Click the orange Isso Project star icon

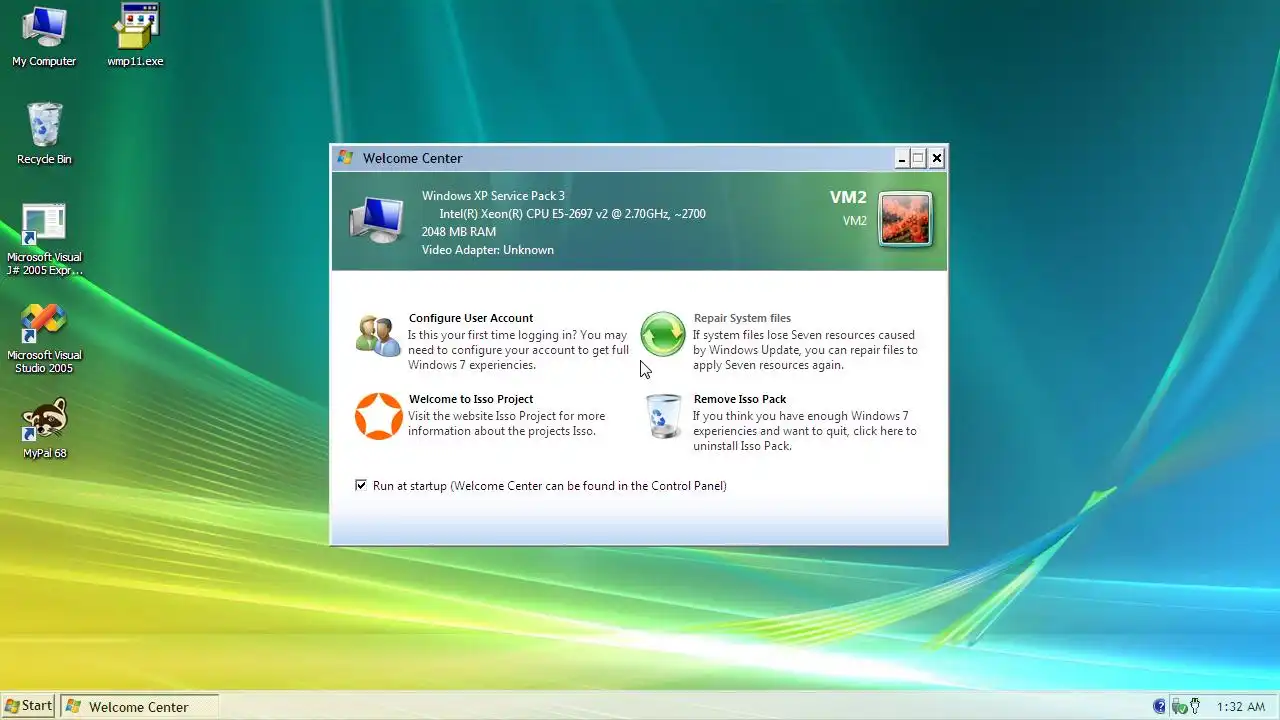(x=379, y=416)
